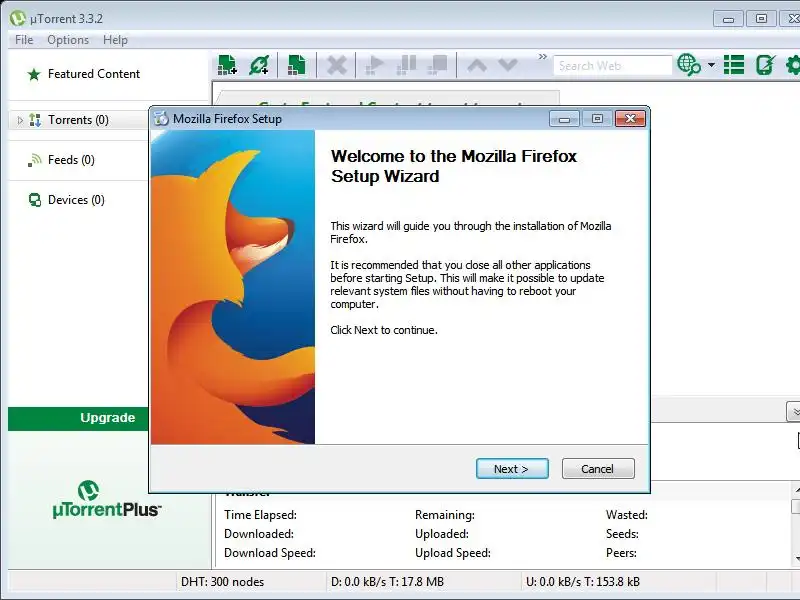This screenshot has width=800, height=600.
Task: Expand the toolbar overflow chevron
Action: 542,57
